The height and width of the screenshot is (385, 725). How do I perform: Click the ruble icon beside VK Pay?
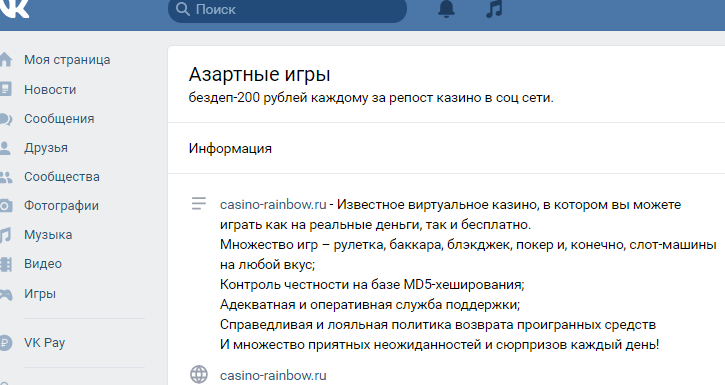pos(6,343)
